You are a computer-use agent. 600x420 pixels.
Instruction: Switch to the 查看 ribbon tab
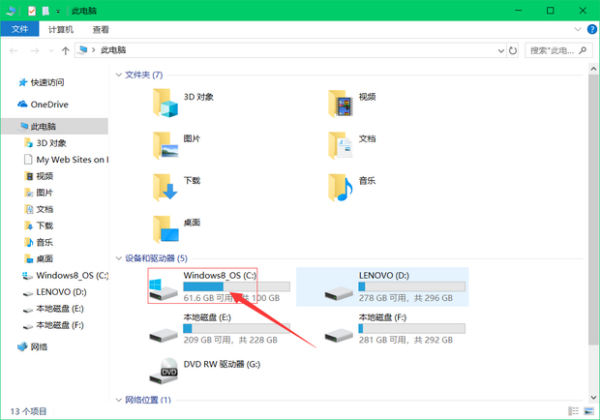tap(101, 29)
